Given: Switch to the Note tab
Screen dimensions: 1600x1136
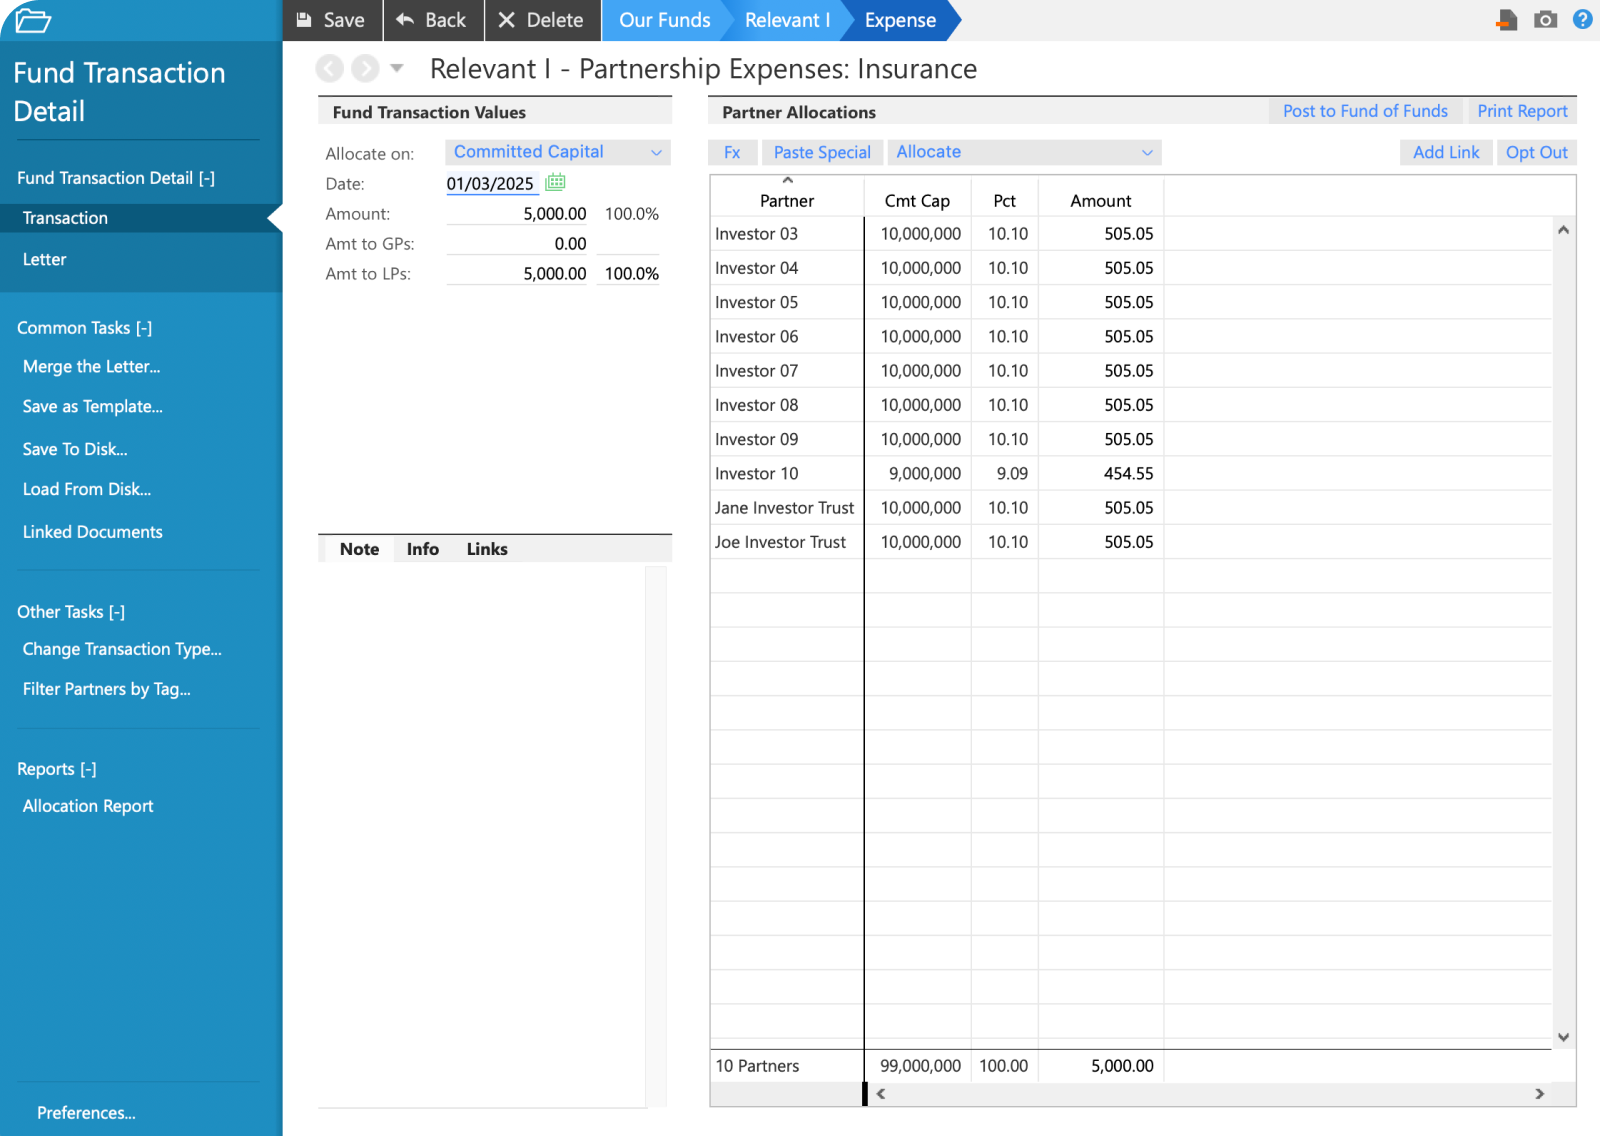Looking at the screenshot, I should pos(359,549).
